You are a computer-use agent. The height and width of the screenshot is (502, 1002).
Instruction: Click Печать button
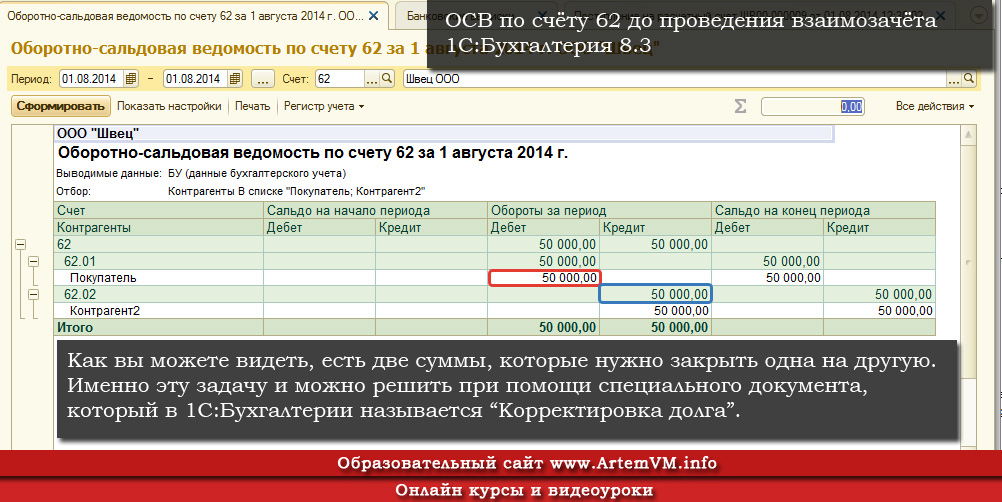[252, 106]
